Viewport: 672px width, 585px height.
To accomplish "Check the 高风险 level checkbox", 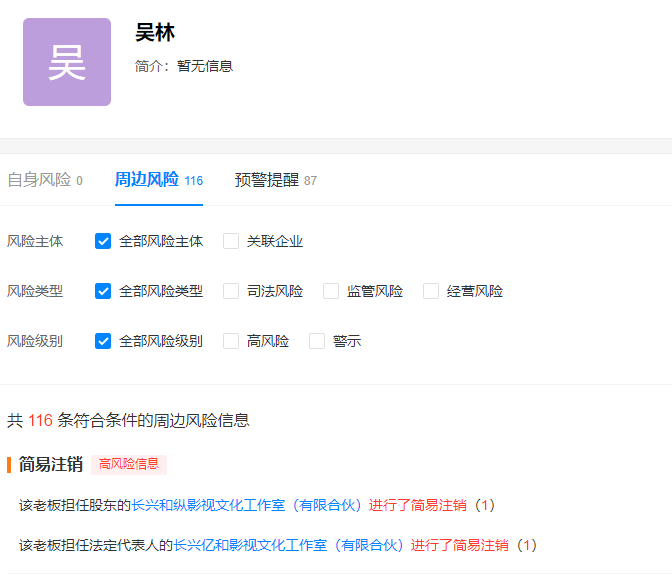I will click(231, 341).
